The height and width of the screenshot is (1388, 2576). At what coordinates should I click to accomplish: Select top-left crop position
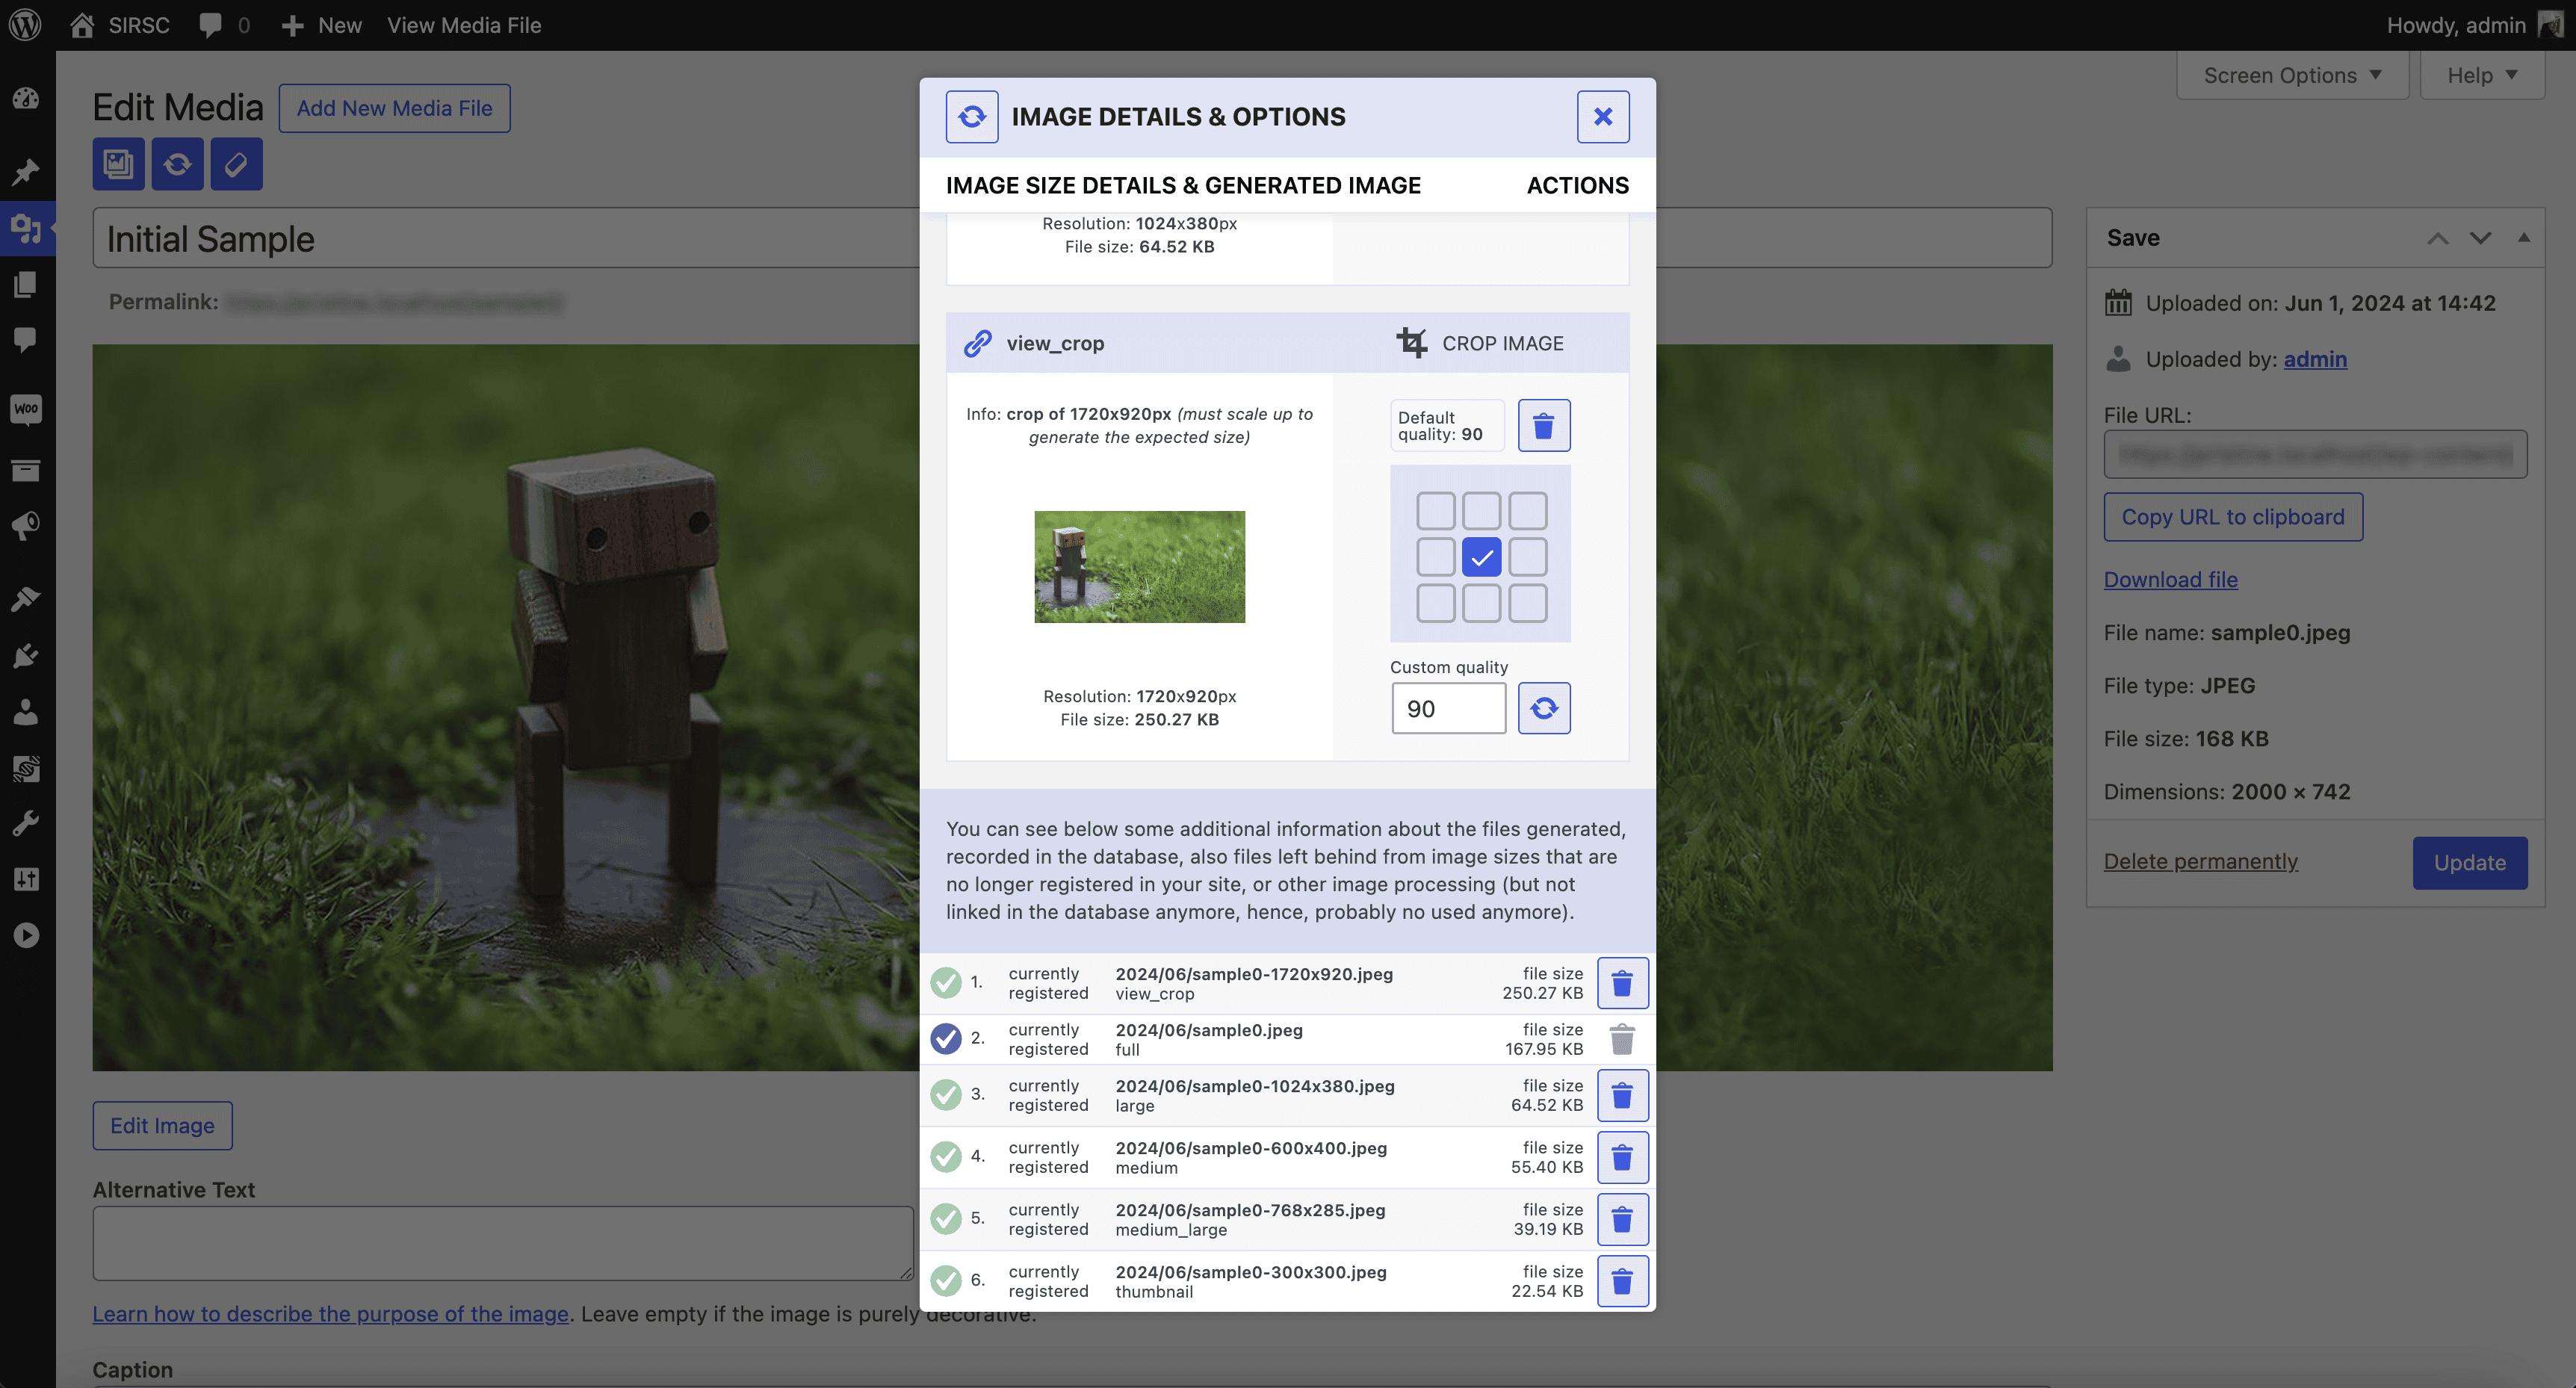click(x=1436, y=511)
